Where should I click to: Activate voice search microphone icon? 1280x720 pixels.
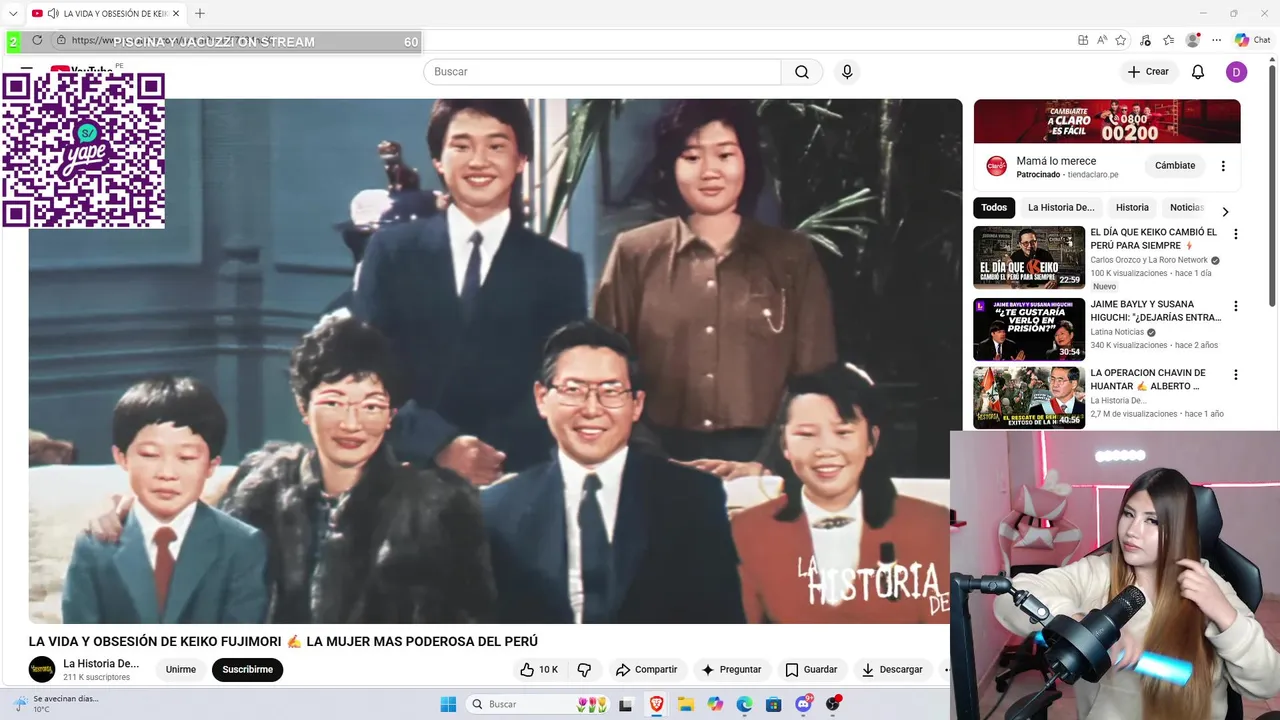(847, 72)
